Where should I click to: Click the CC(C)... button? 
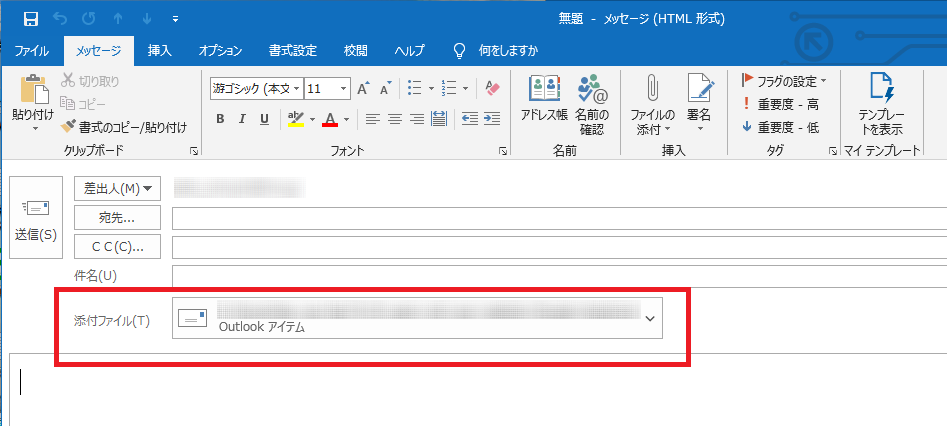click(x=117, y=247)
